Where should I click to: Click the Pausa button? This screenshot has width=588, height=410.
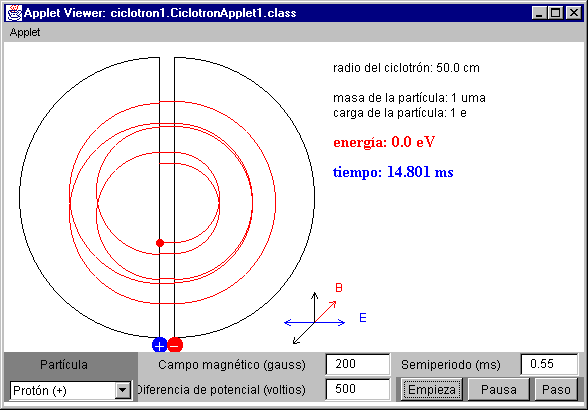[x=498, y=389]
